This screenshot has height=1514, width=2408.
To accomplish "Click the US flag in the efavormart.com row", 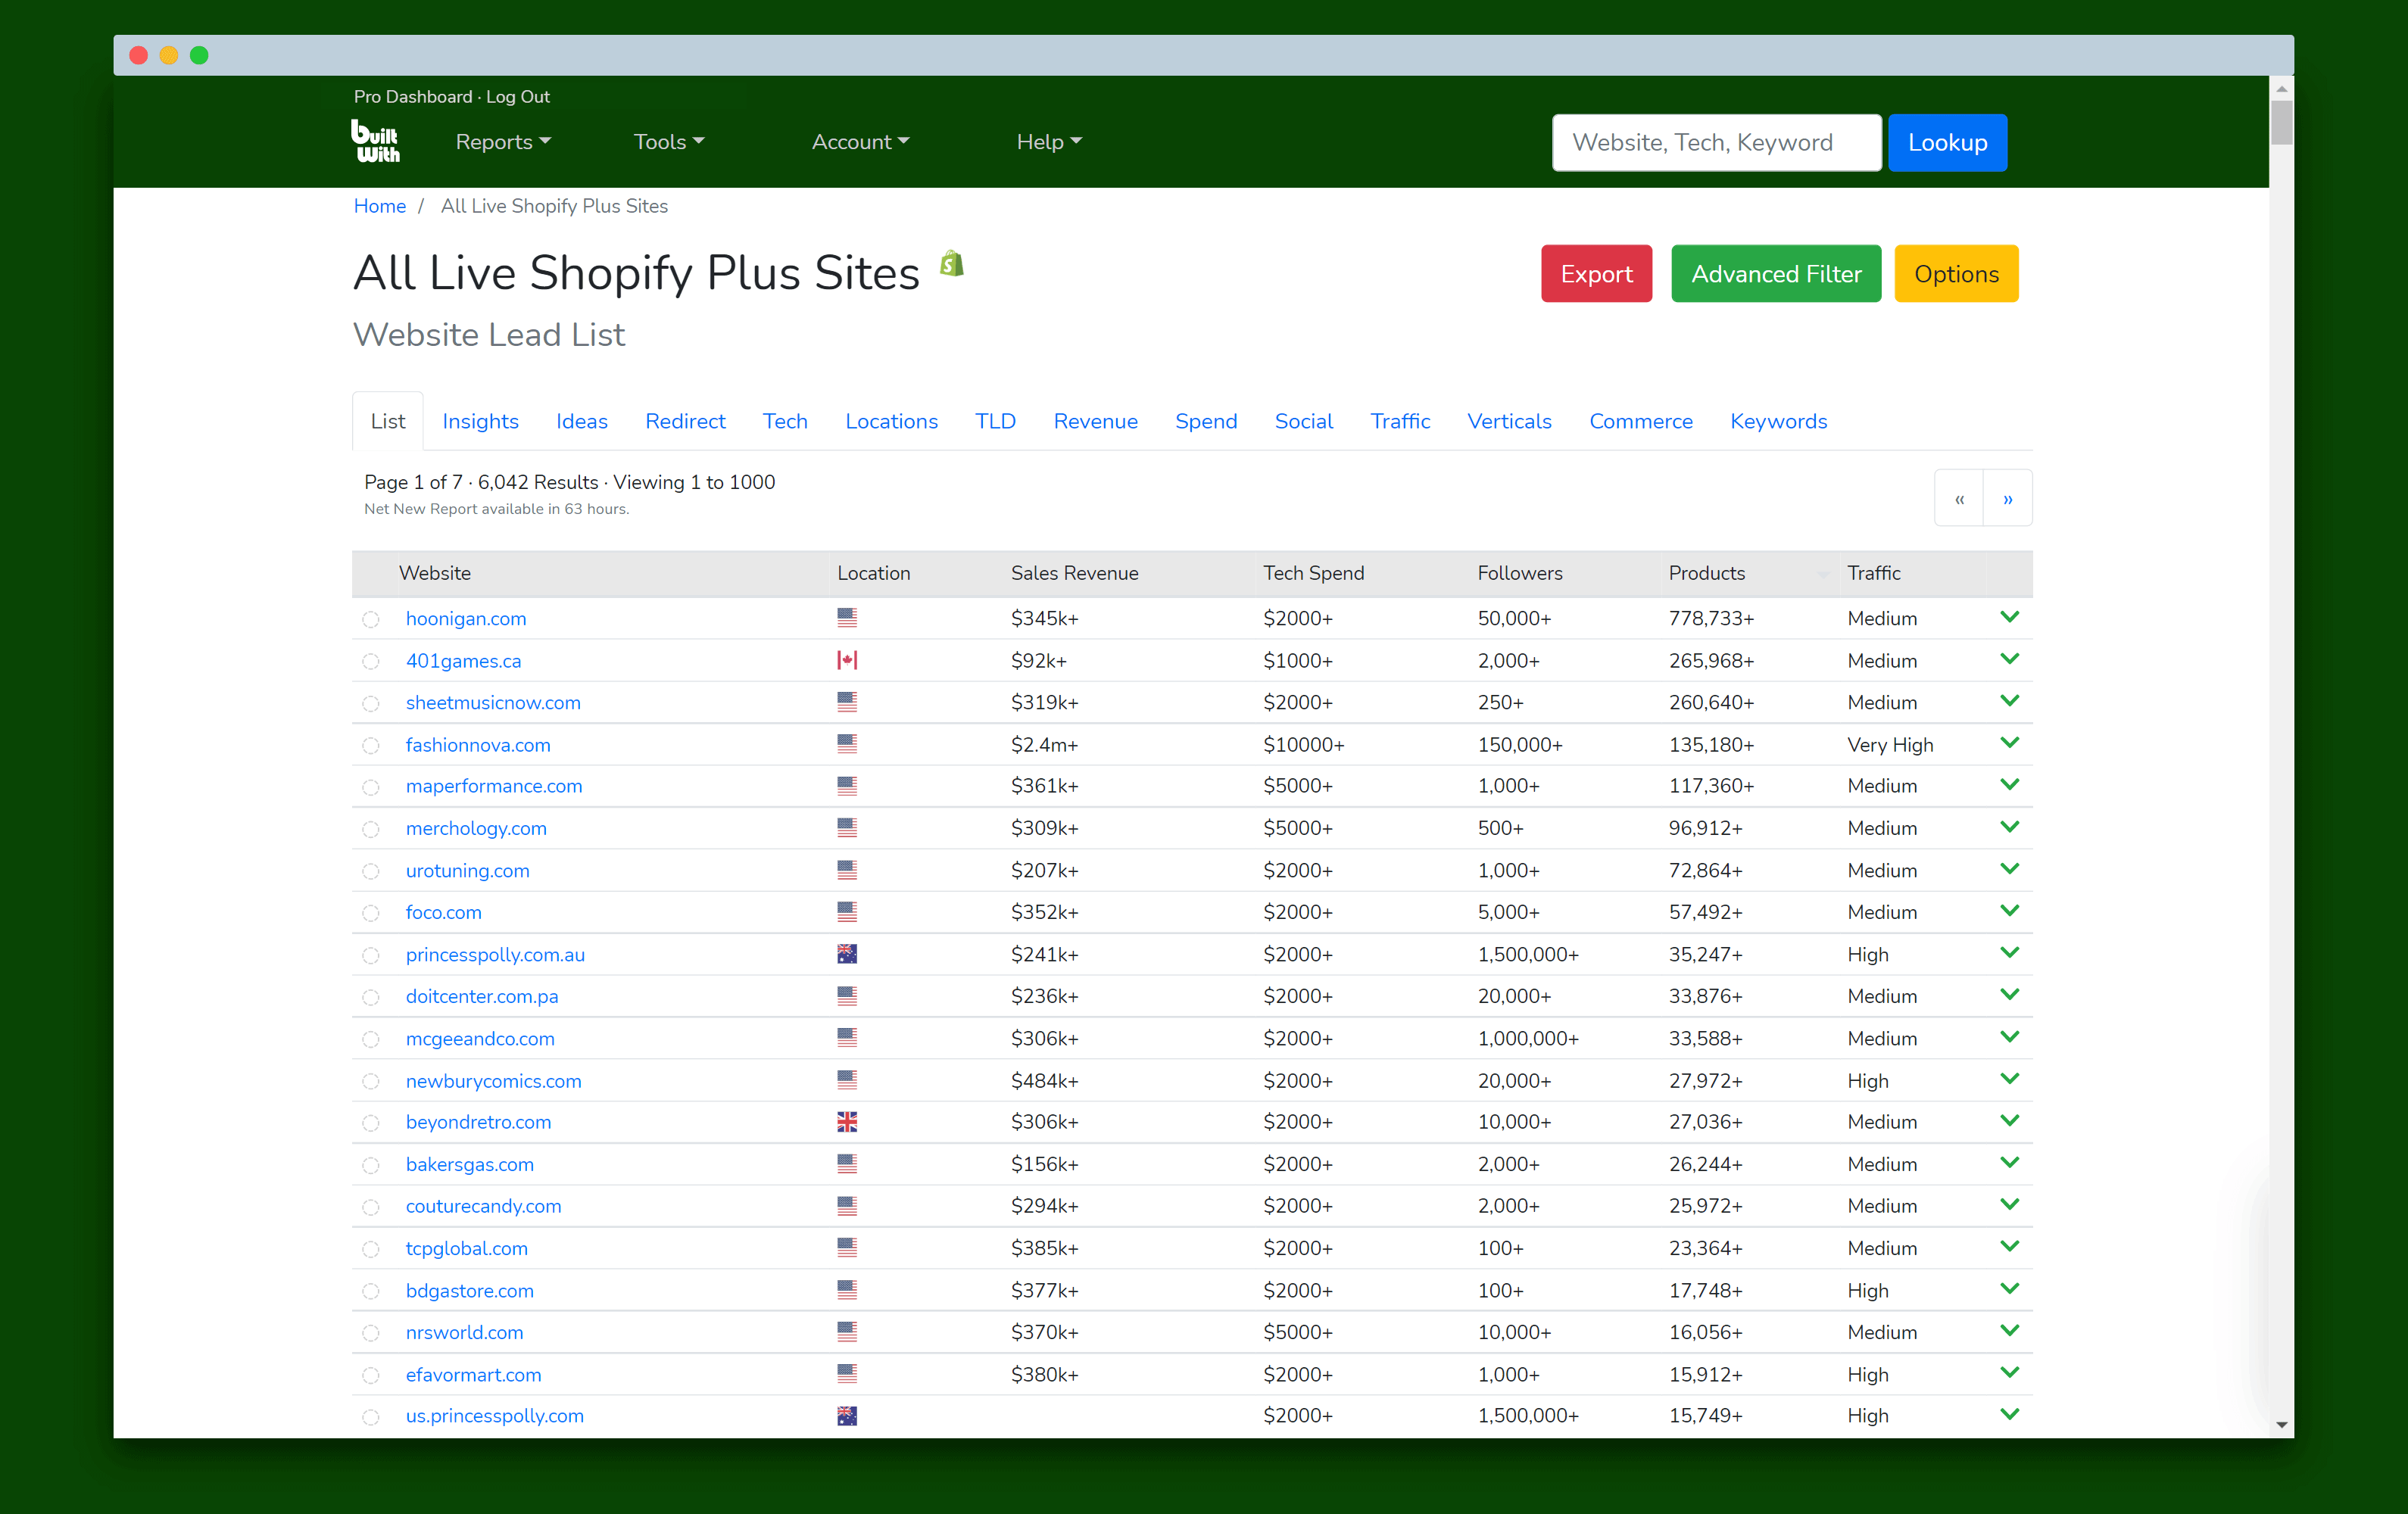I will tap(847, 1374).
